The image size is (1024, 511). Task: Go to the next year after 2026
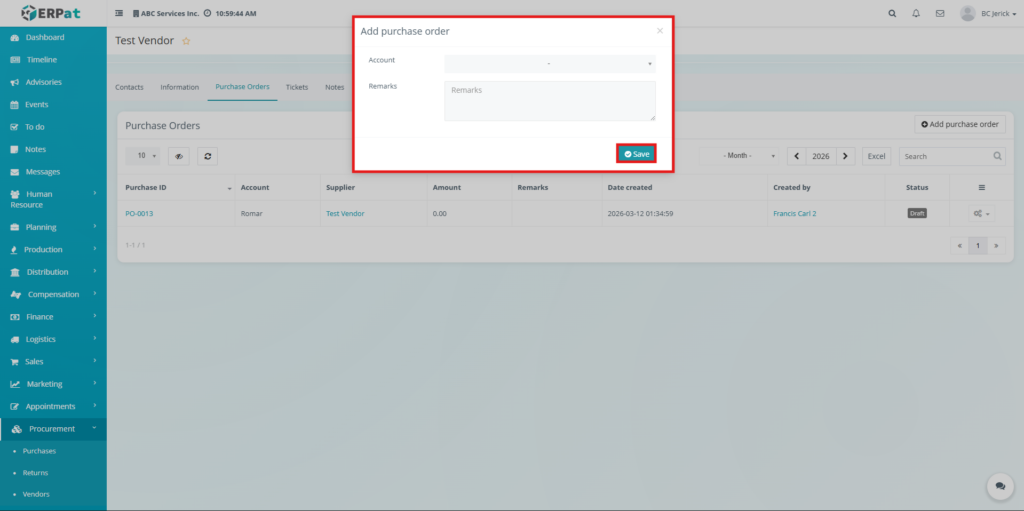pyautogui.click(x=846, y=156)
